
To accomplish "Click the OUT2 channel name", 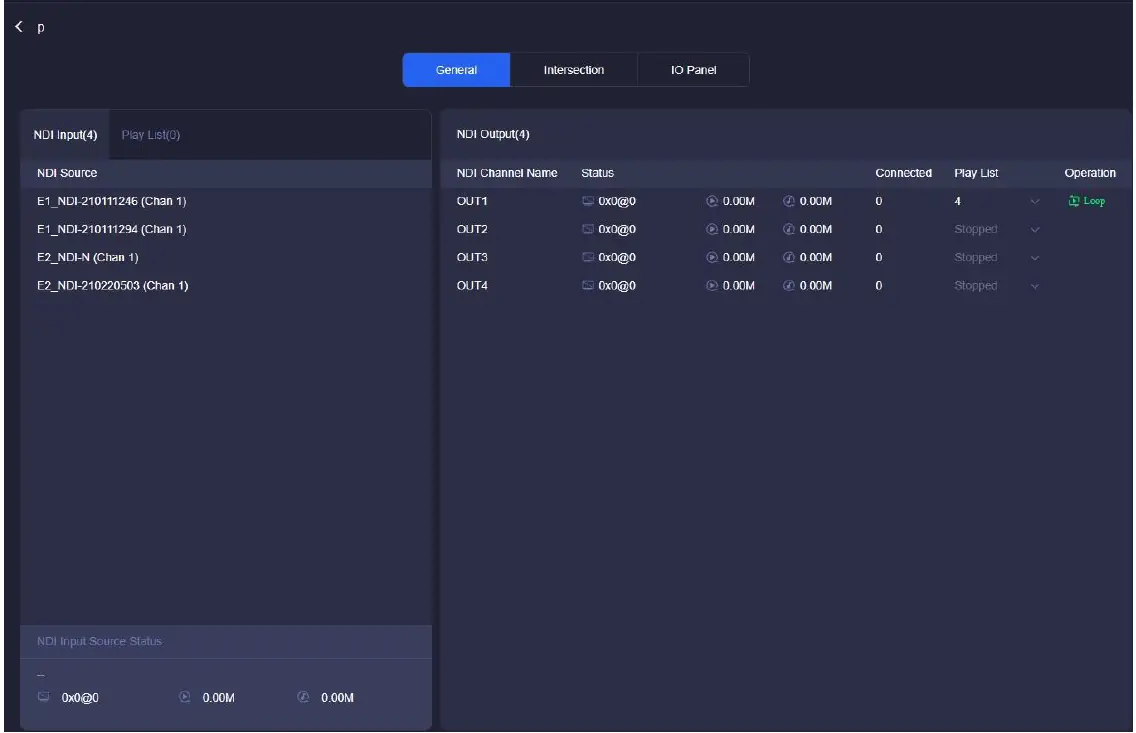I will click(472, 230).
